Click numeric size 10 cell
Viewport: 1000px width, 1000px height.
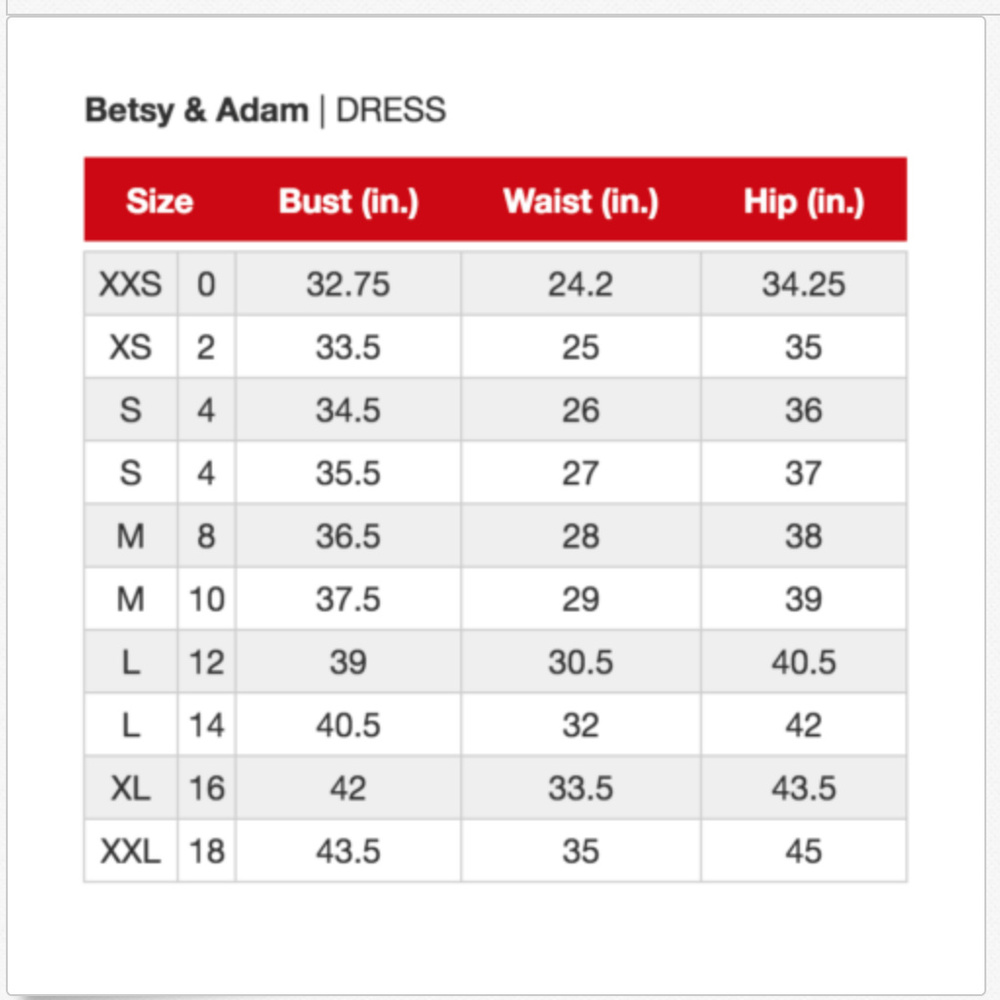(207, 599)
